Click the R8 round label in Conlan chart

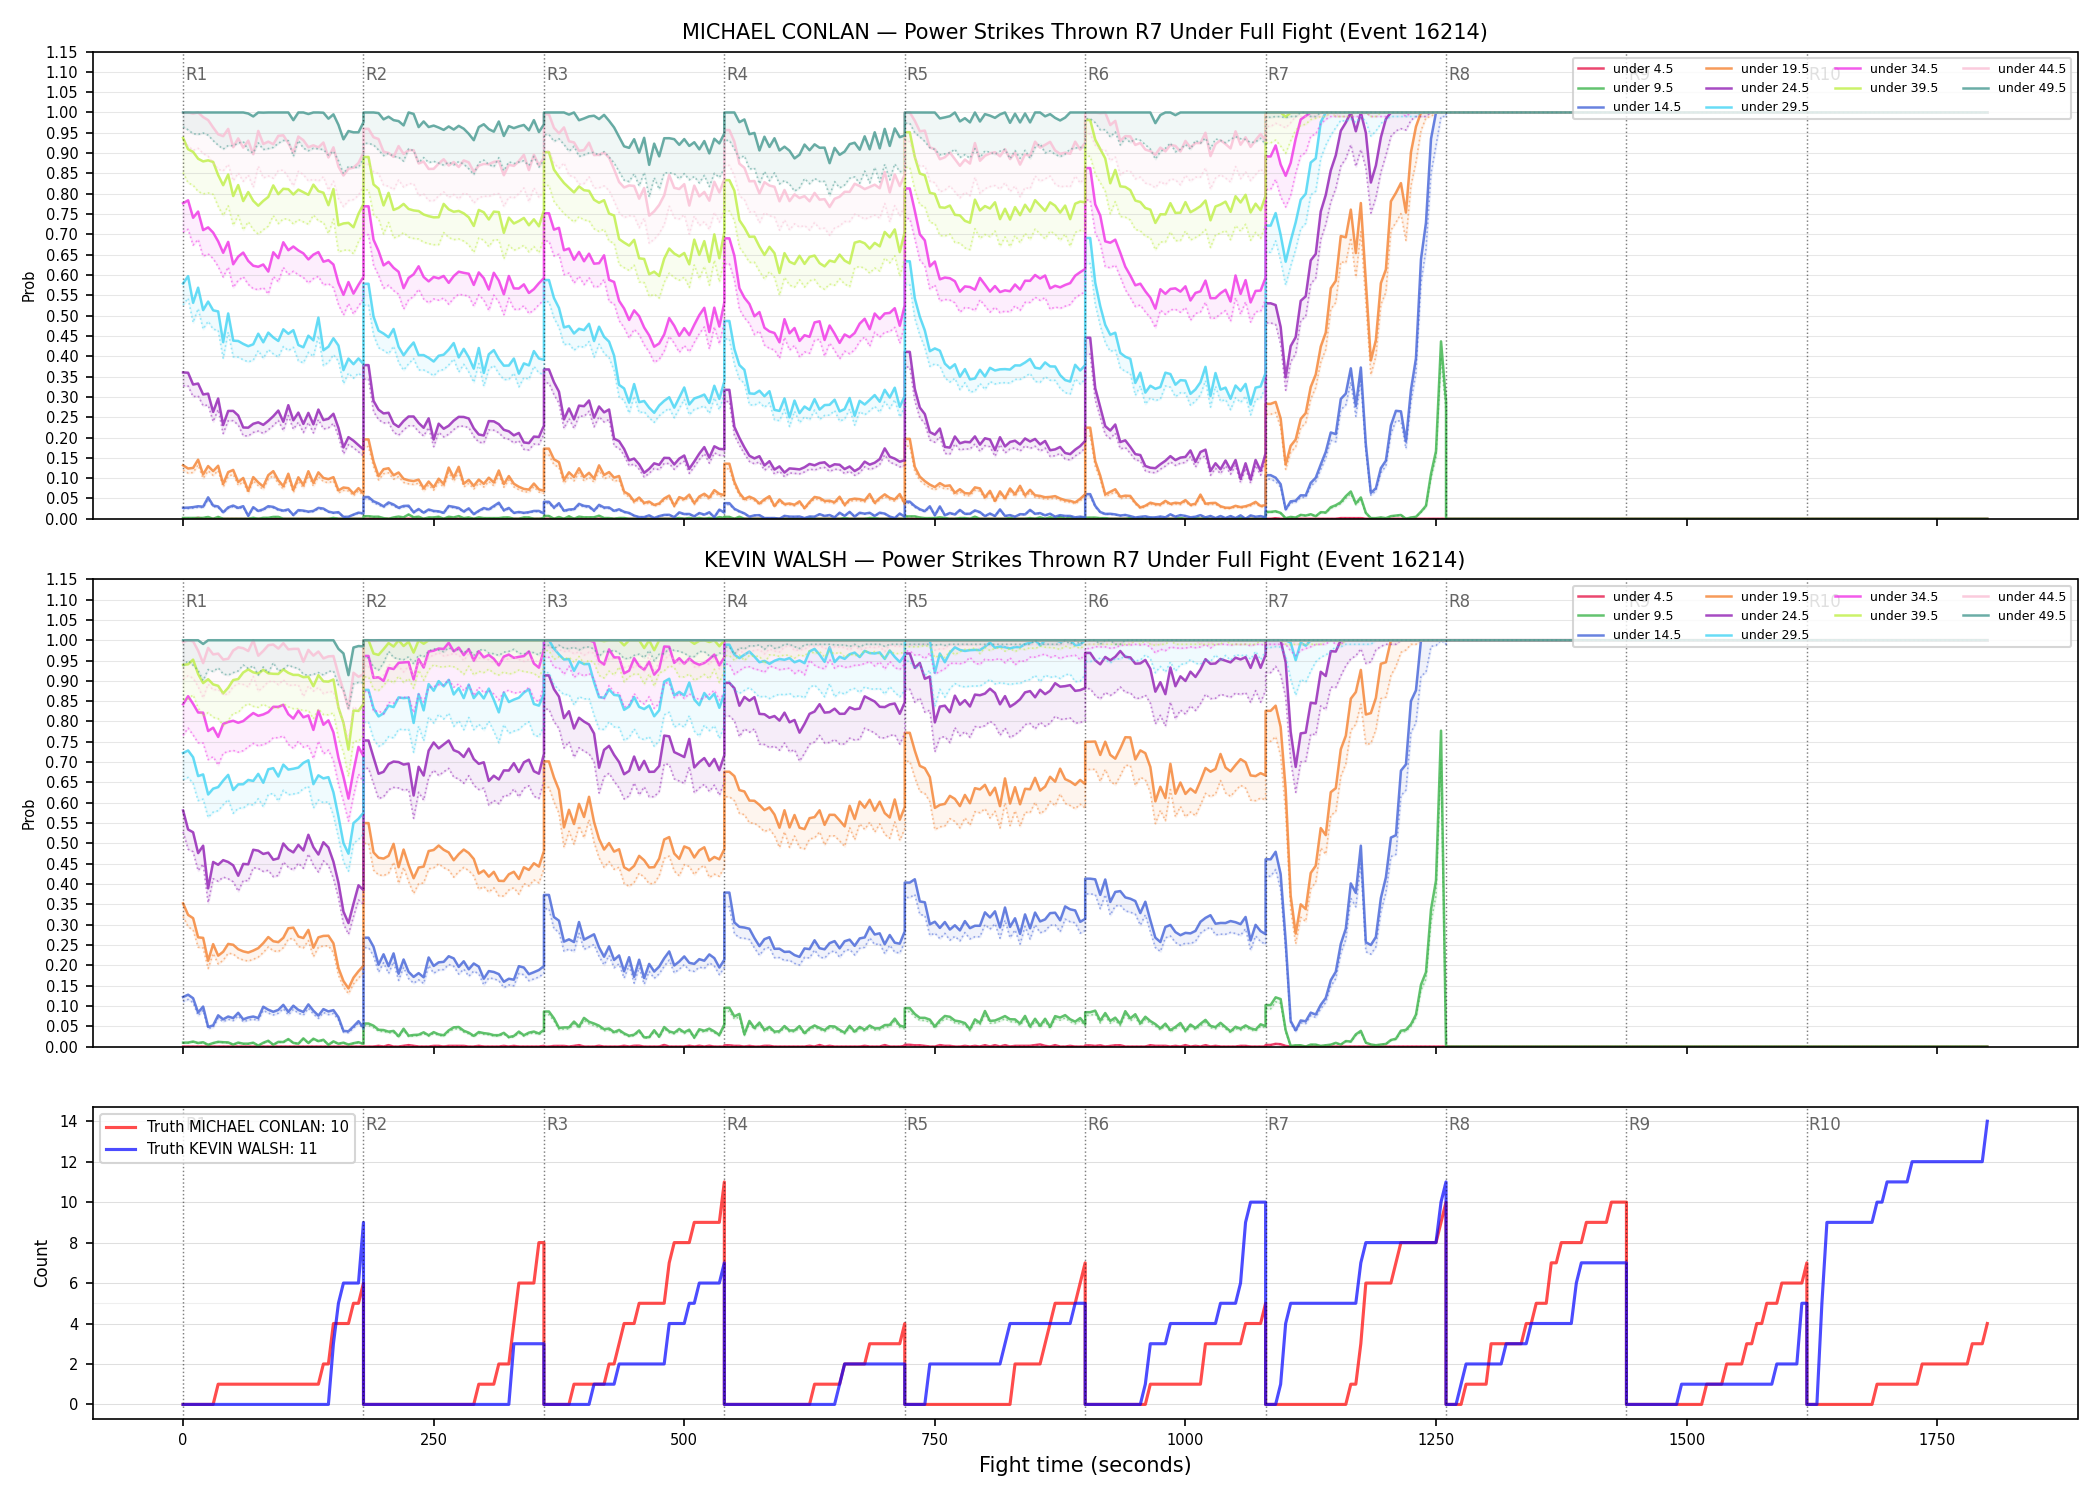point(1459,74)
